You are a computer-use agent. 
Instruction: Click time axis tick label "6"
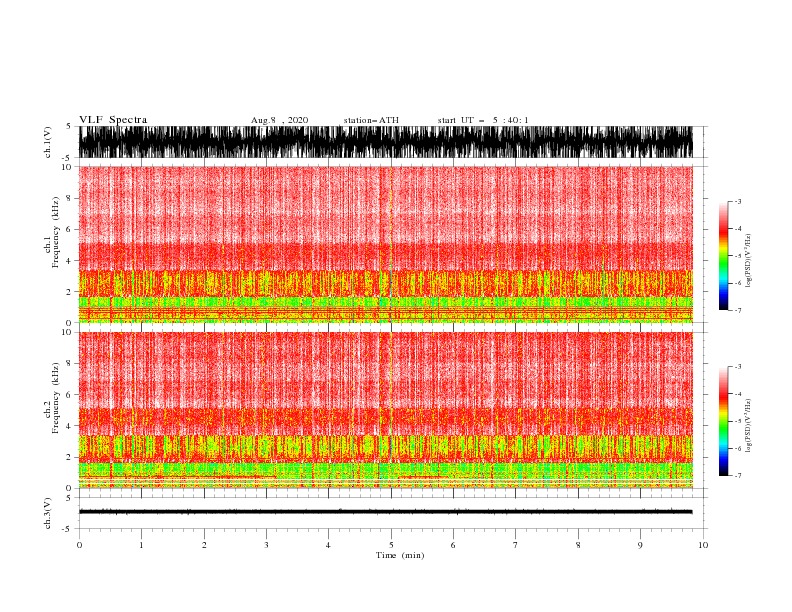coord(454,545)
